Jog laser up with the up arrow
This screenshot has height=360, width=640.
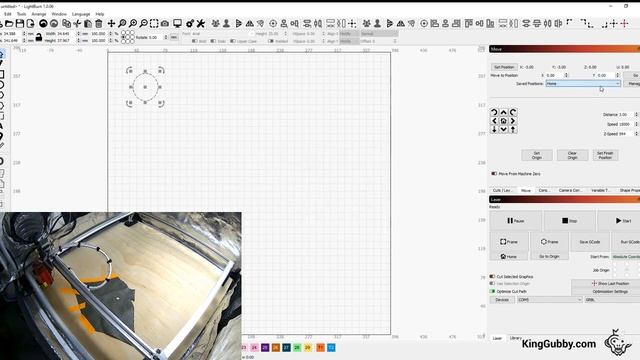click(504, 112)
